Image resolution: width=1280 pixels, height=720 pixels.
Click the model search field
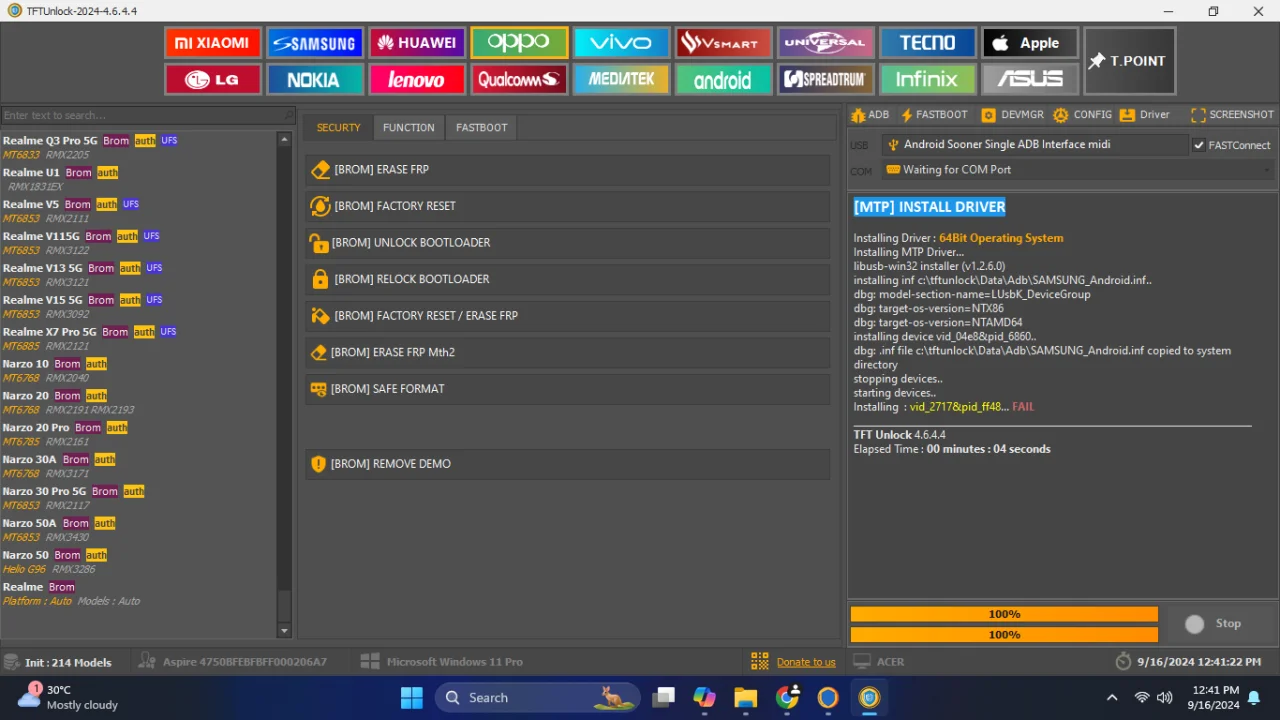click(x=148, y=115)
